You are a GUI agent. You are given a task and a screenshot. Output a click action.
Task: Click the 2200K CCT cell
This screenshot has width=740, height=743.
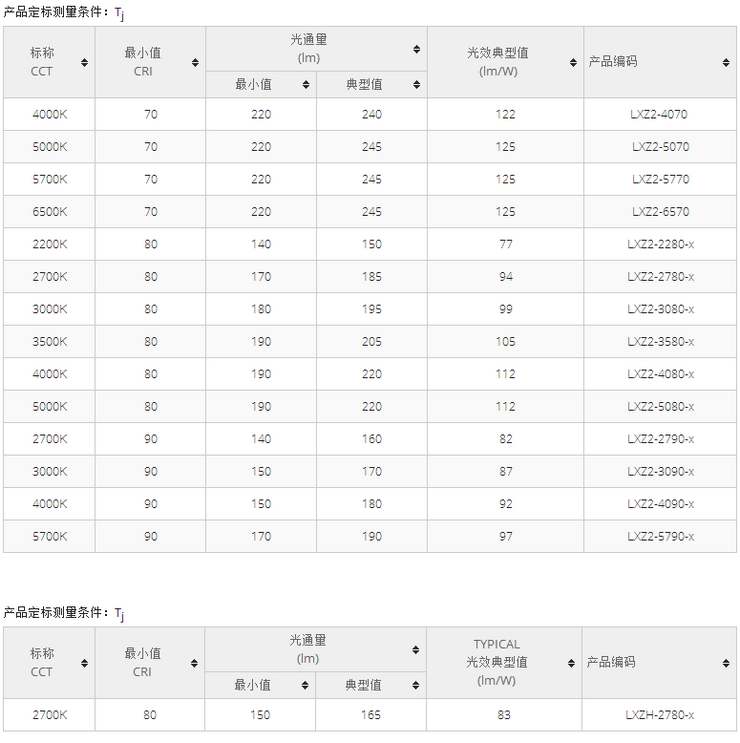coord(49,244)
